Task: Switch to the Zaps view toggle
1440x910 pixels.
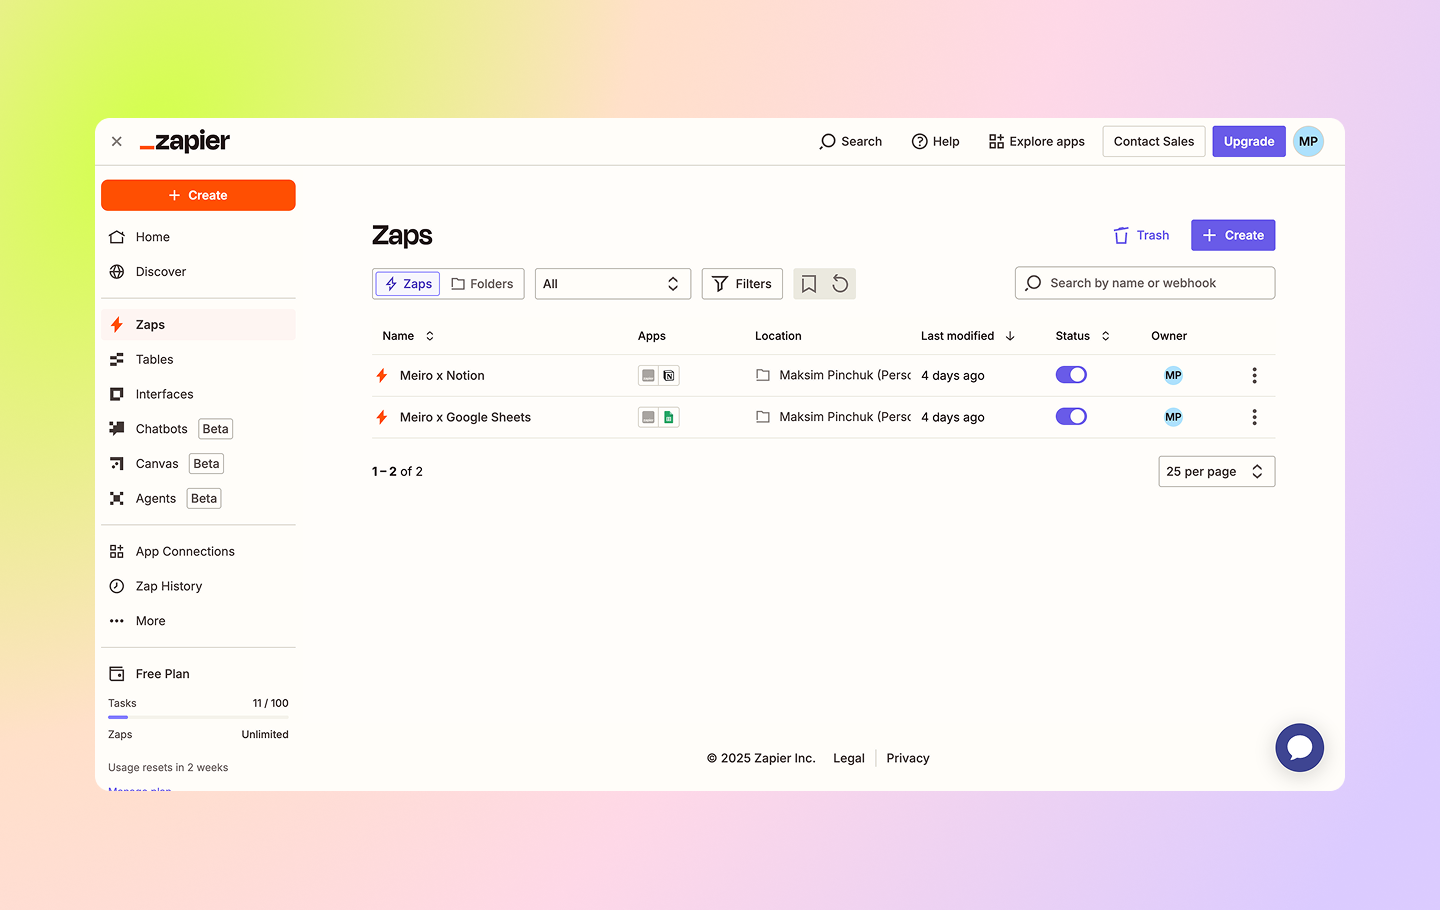Action: (x=408, y=284)
